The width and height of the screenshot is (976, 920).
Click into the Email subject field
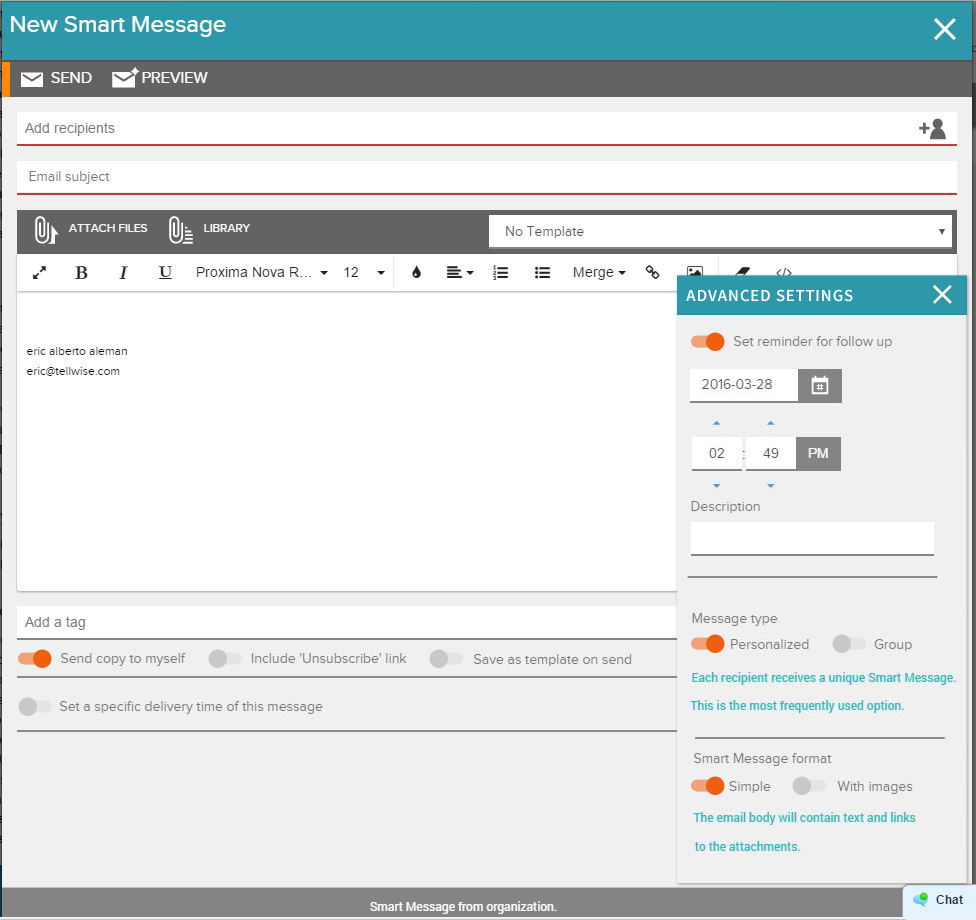pyautogui.click(x=487, y=177)
